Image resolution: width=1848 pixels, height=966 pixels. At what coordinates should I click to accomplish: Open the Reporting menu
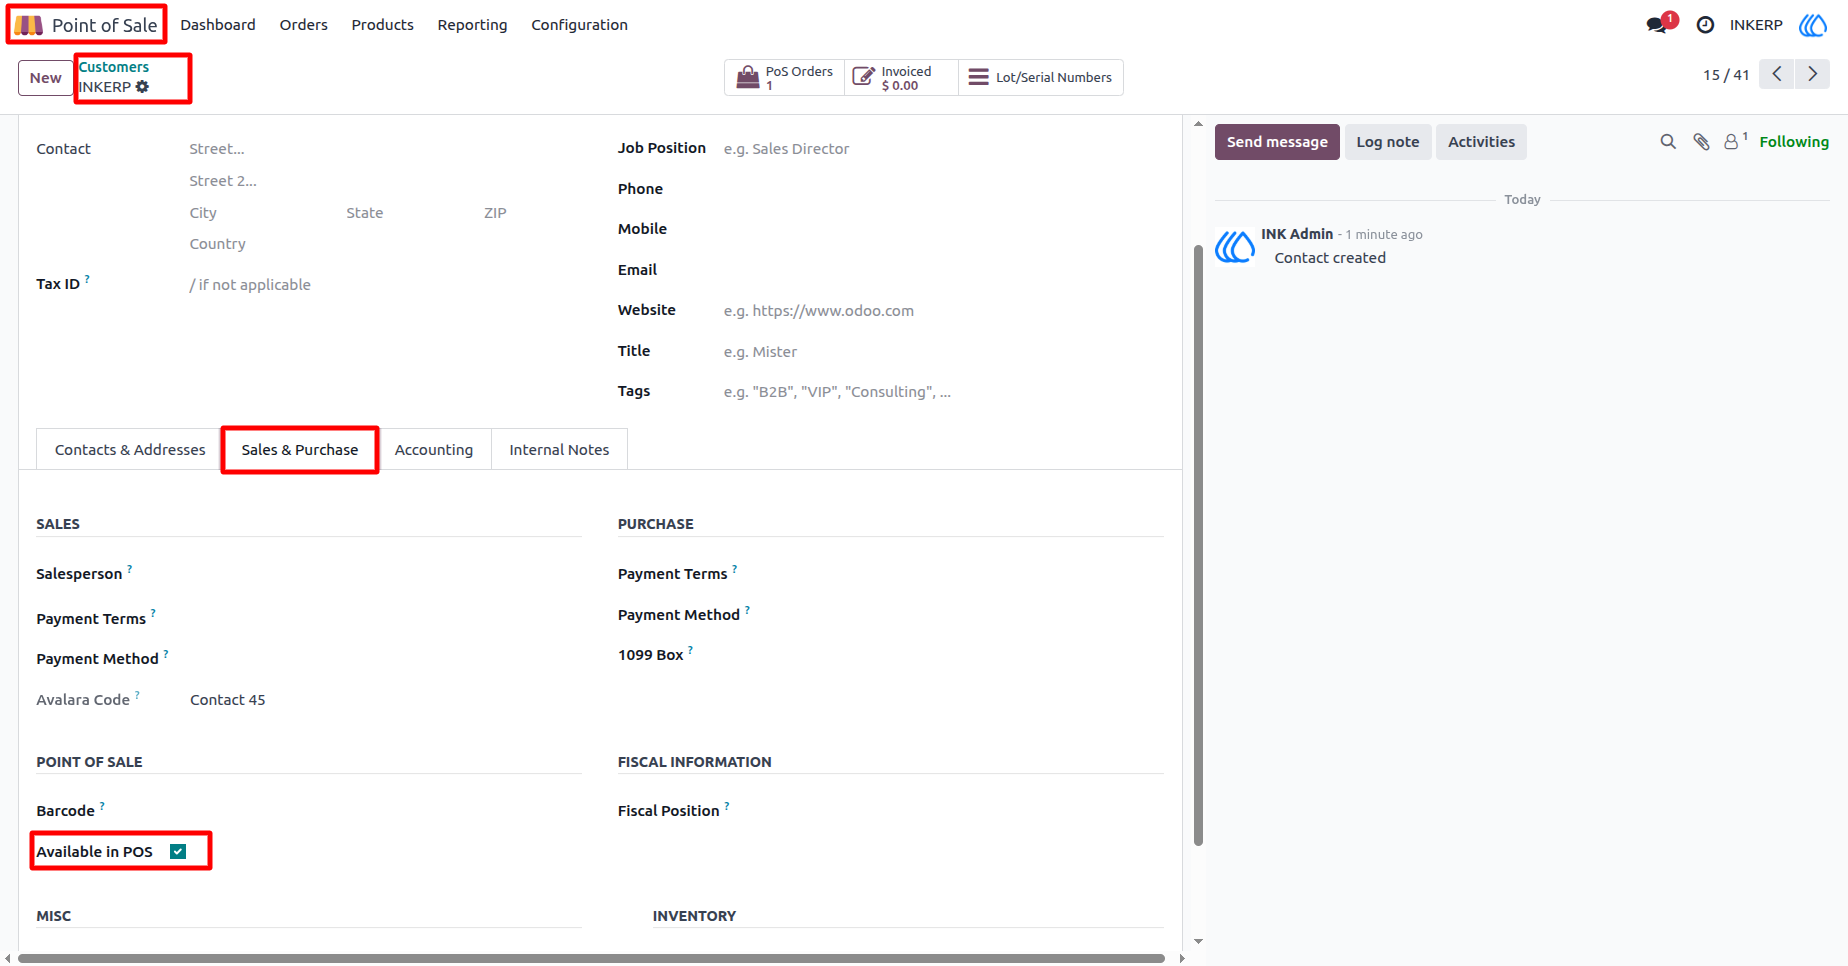click(472, 25)
